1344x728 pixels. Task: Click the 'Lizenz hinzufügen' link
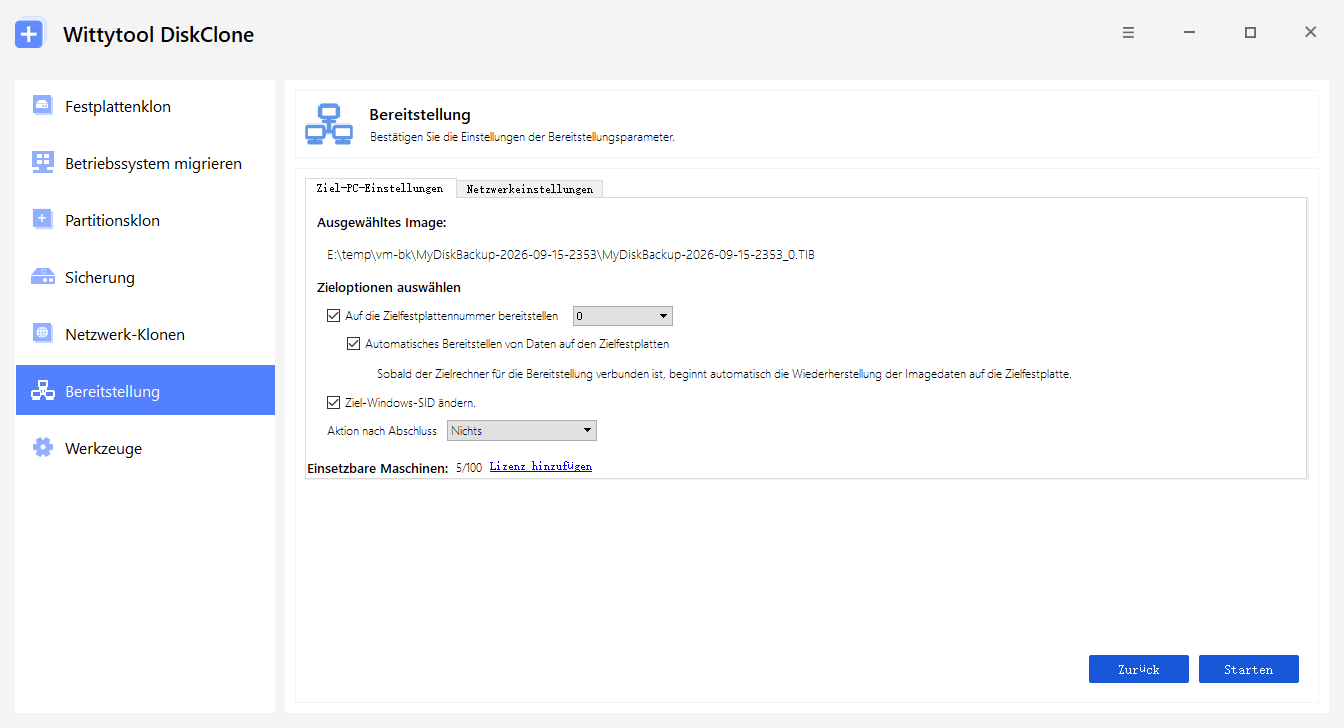(540, 467)
